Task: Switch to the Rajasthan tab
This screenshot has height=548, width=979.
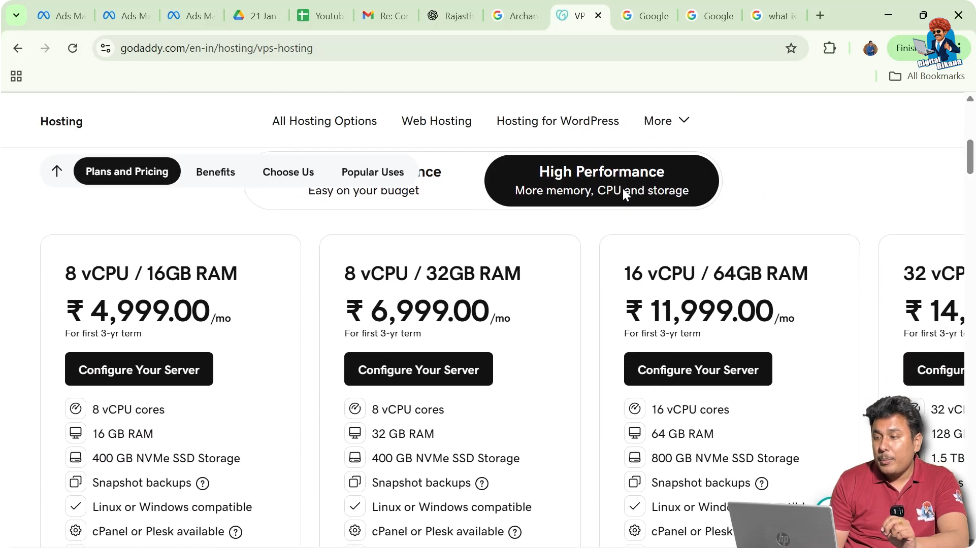Action: click(x=450, y=16)
